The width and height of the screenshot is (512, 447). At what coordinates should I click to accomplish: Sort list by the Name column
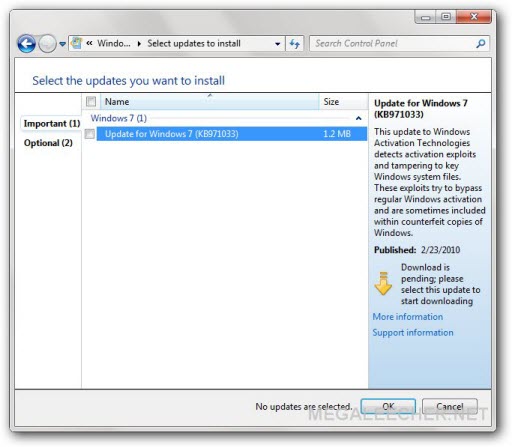210,102
